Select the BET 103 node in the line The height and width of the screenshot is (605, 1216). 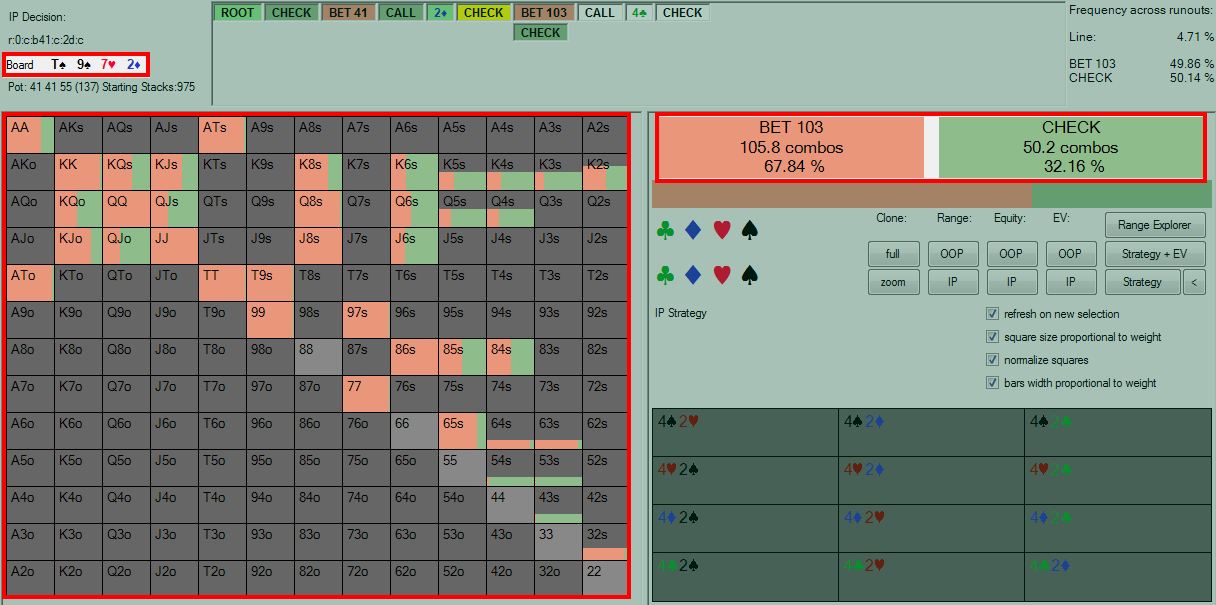[544, 13]
